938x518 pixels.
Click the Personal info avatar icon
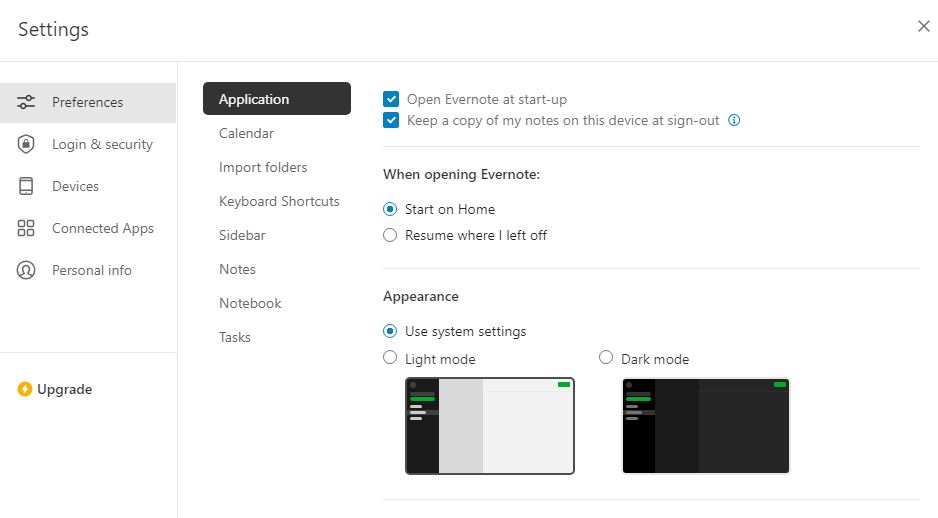(x=26, y=270)
